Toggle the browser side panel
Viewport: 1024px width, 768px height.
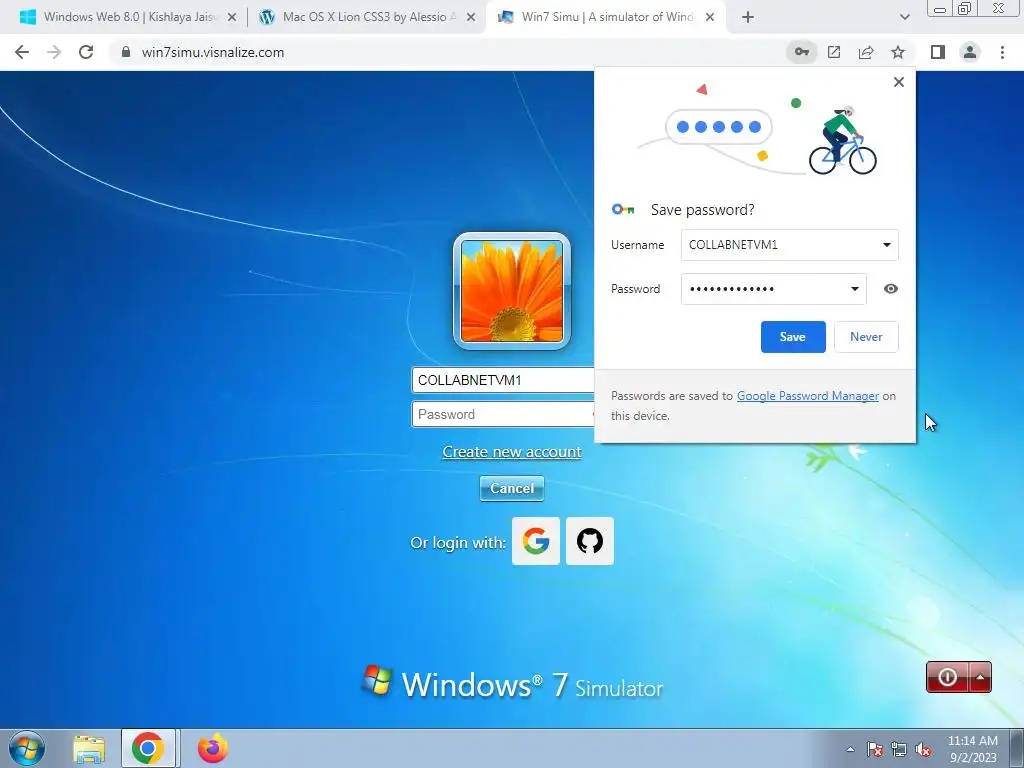[x=938, y=52]
